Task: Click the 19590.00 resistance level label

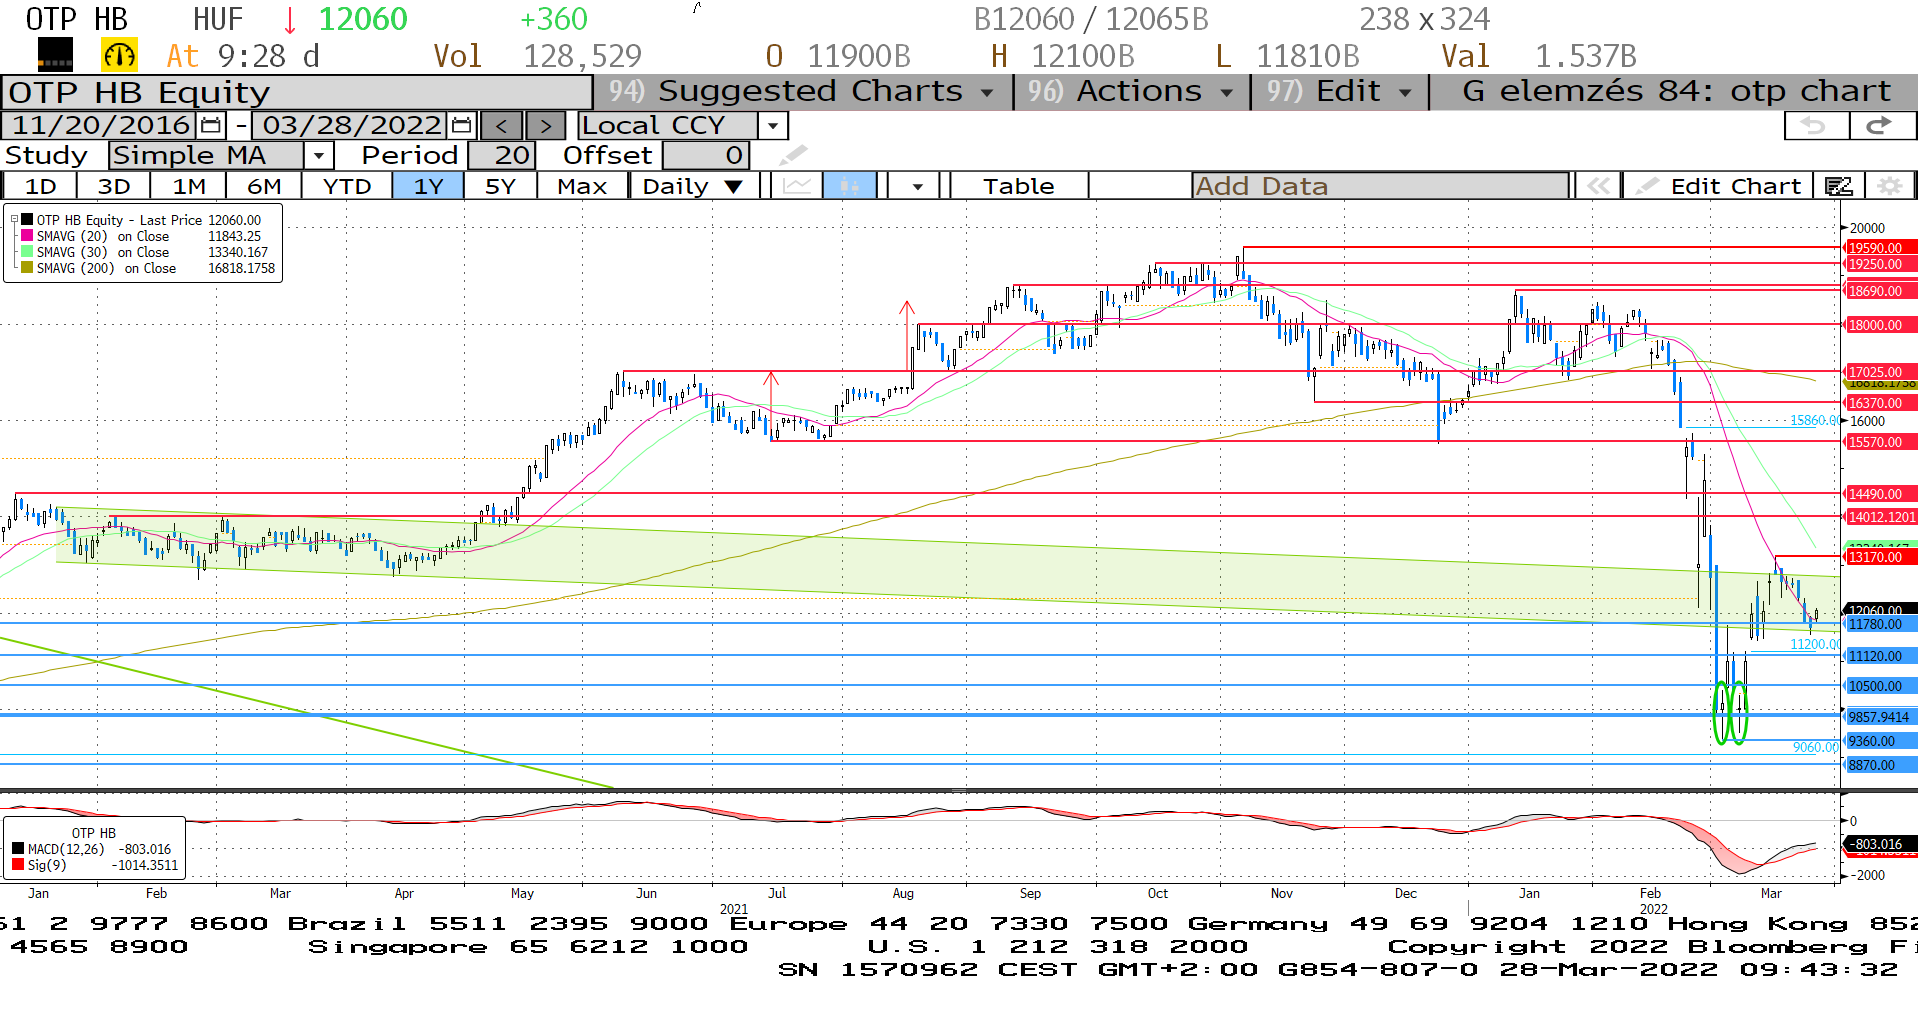Action: tap(1880, 248)
